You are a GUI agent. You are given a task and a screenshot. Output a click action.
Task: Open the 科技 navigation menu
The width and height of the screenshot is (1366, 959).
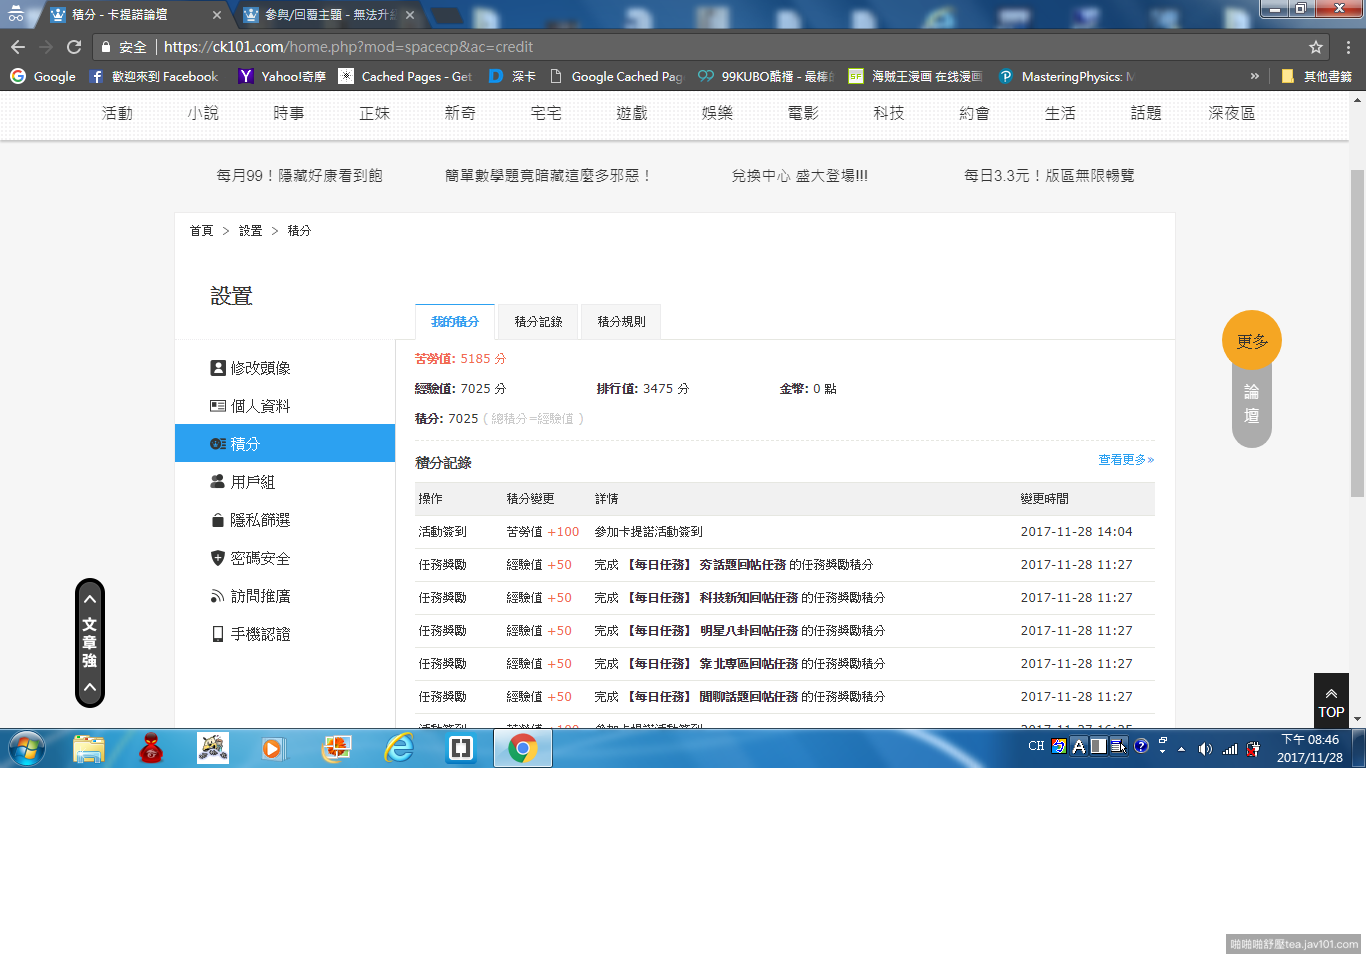(889, 113)
